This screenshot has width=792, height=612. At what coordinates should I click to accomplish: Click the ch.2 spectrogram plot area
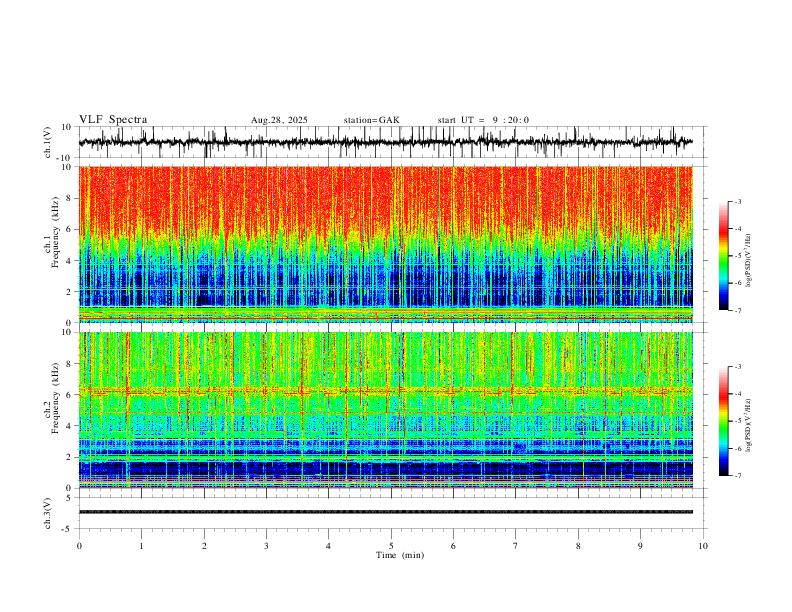[385, 410]
